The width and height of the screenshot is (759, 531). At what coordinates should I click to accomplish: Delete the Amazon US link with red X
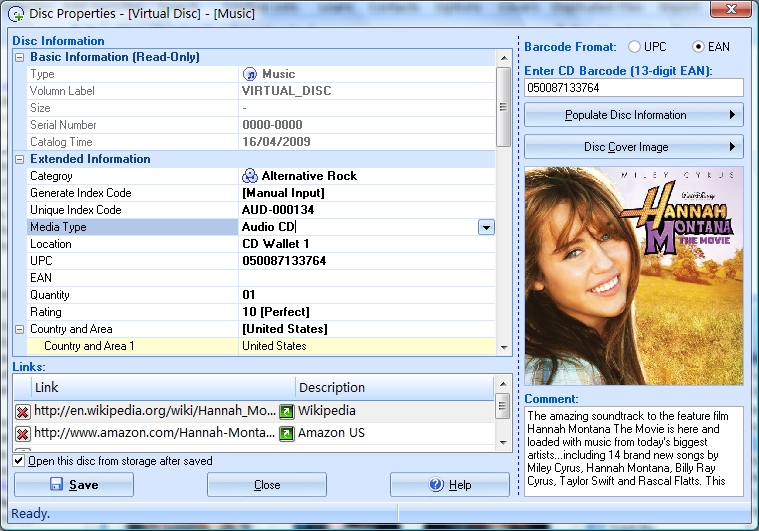pos(22,433)
